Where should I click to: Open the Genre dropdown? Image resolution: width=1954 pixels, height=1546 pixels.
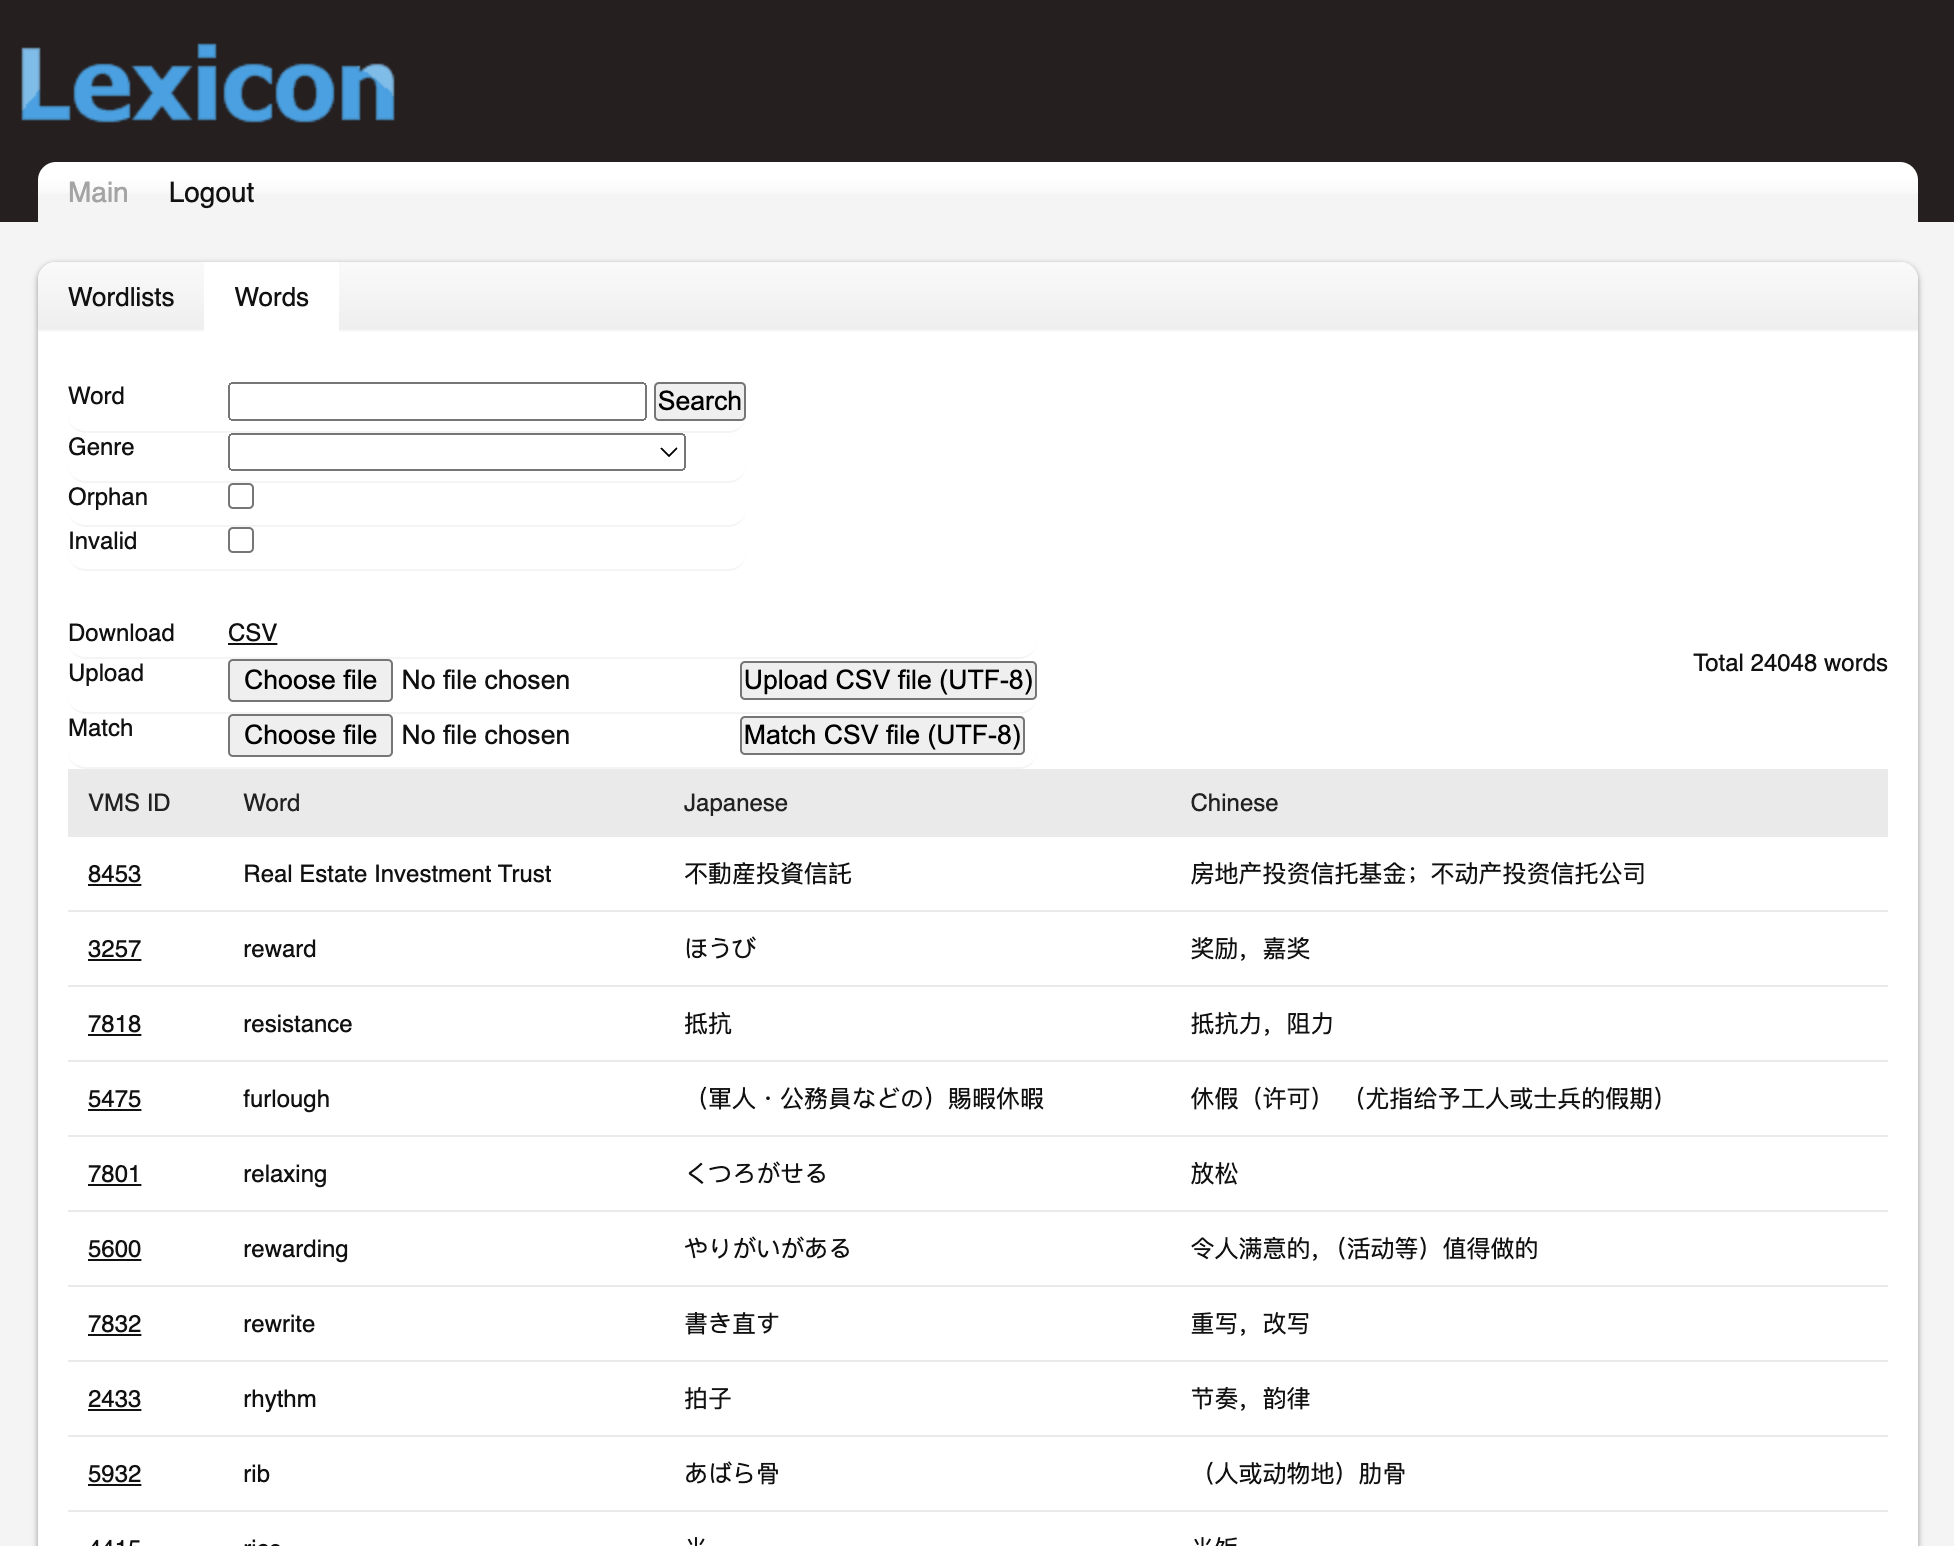[x=456, y=452]
